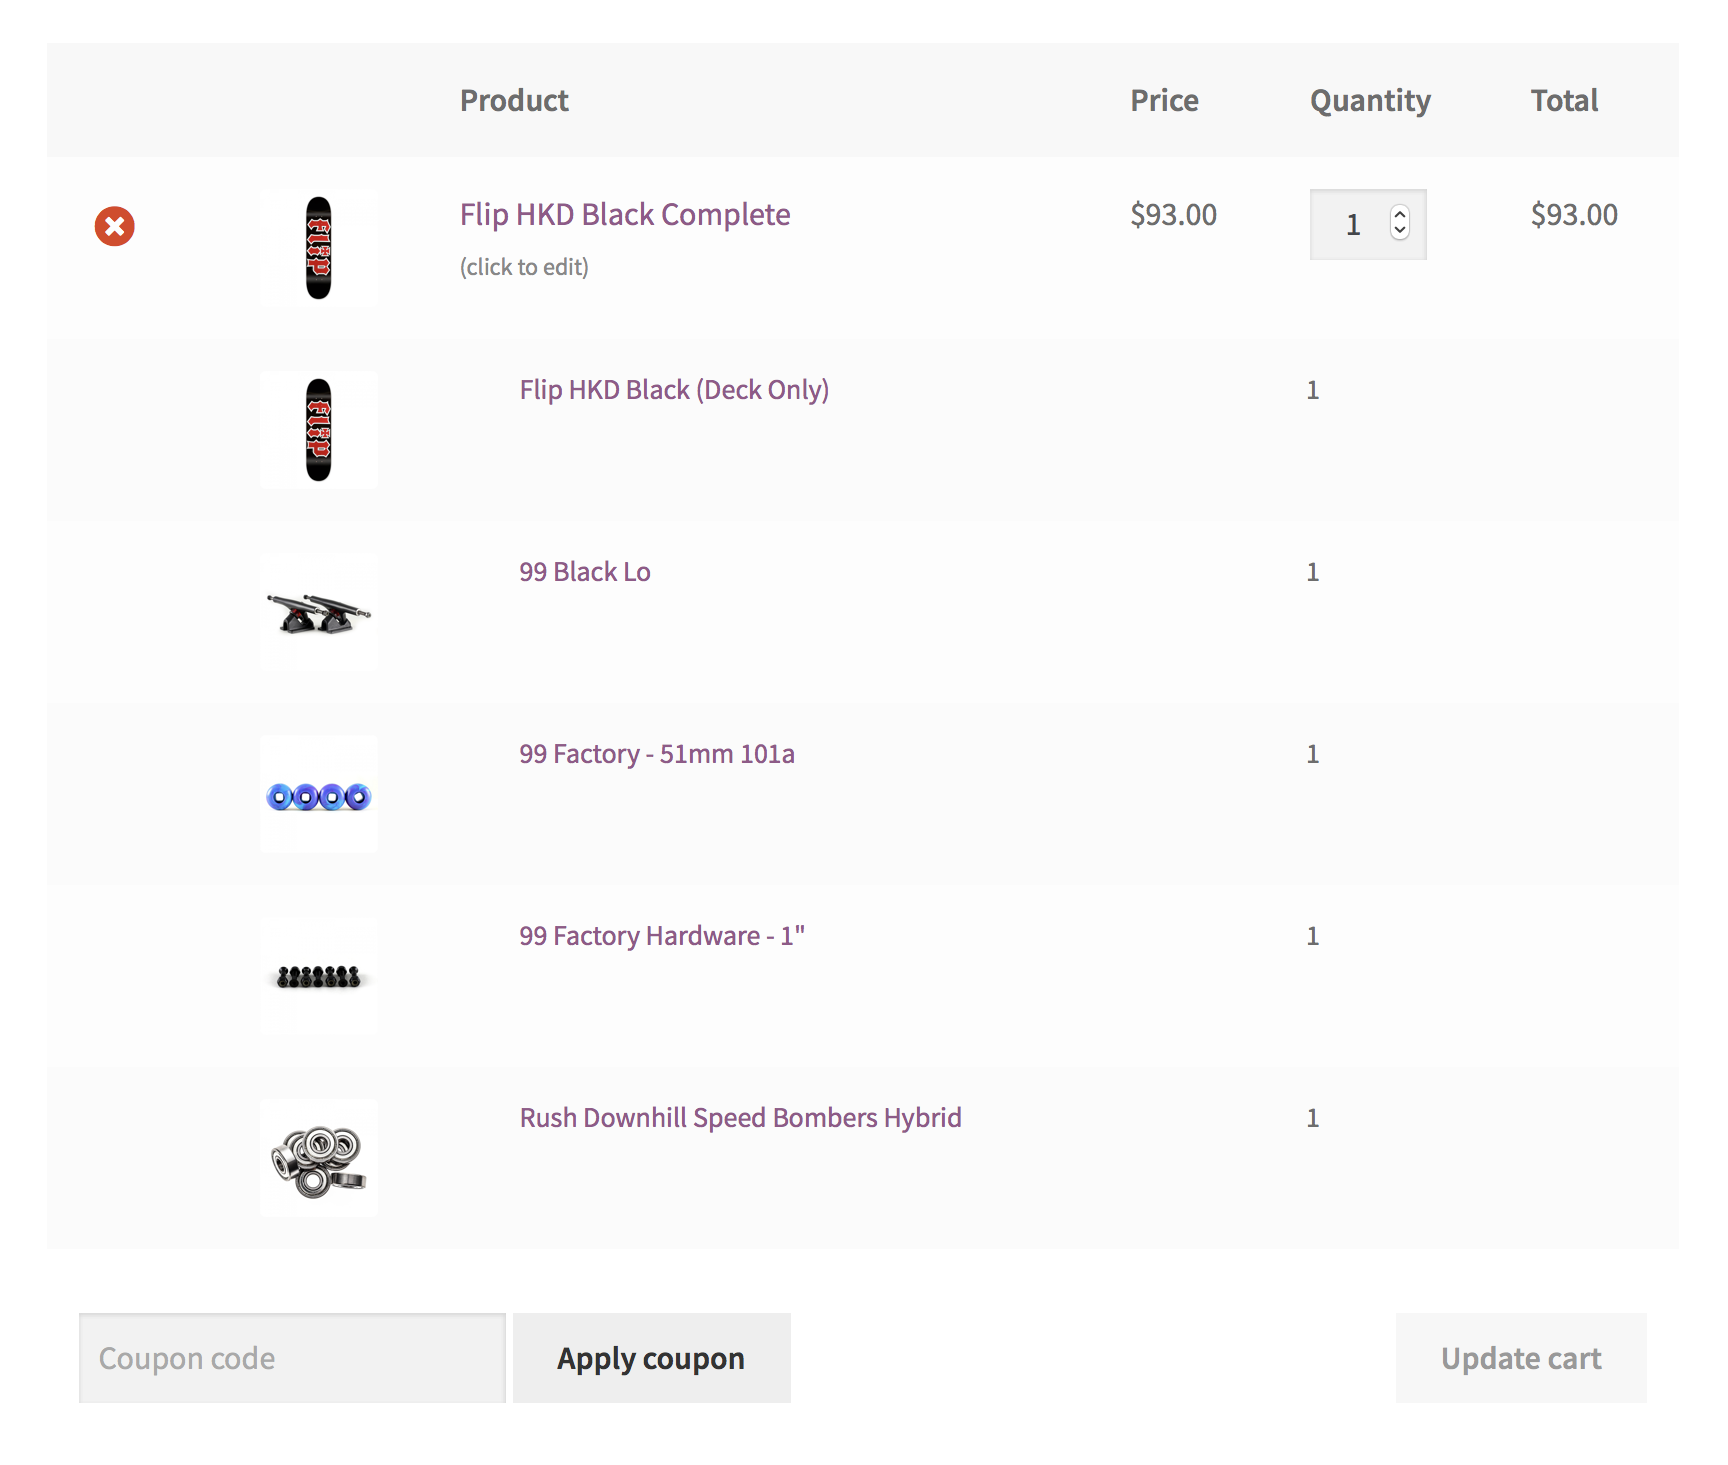This screenshot has width=1728, height=1465.
Task: Click the Flip HKD Black Complete thumbnail
Action: coord(319,248)
